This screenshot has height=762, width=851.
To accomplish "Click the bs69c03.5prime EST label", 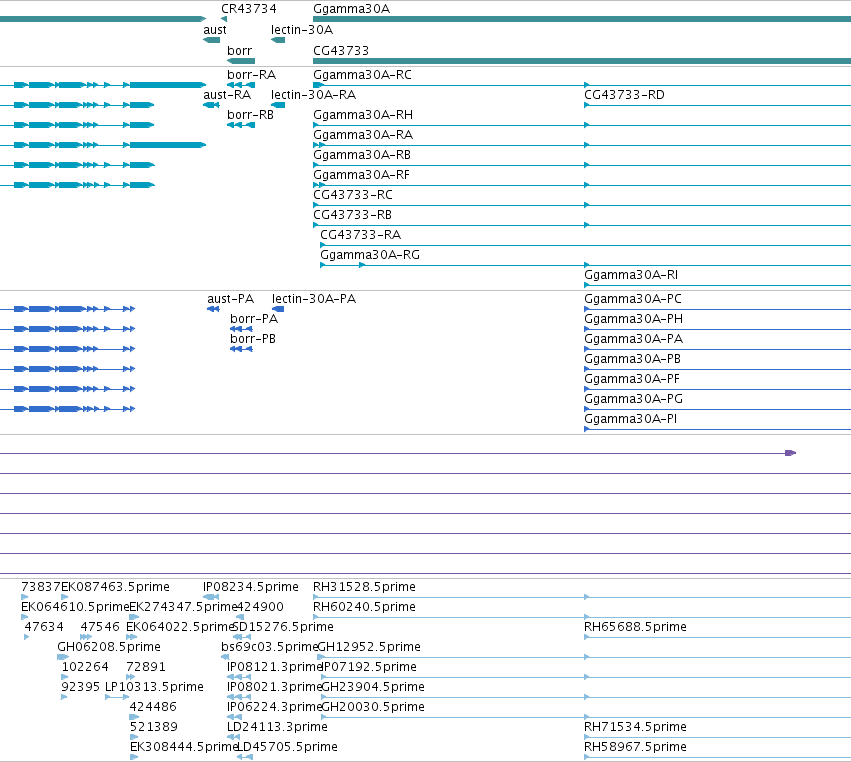I will pyautogui.click(x=269, y=647).
